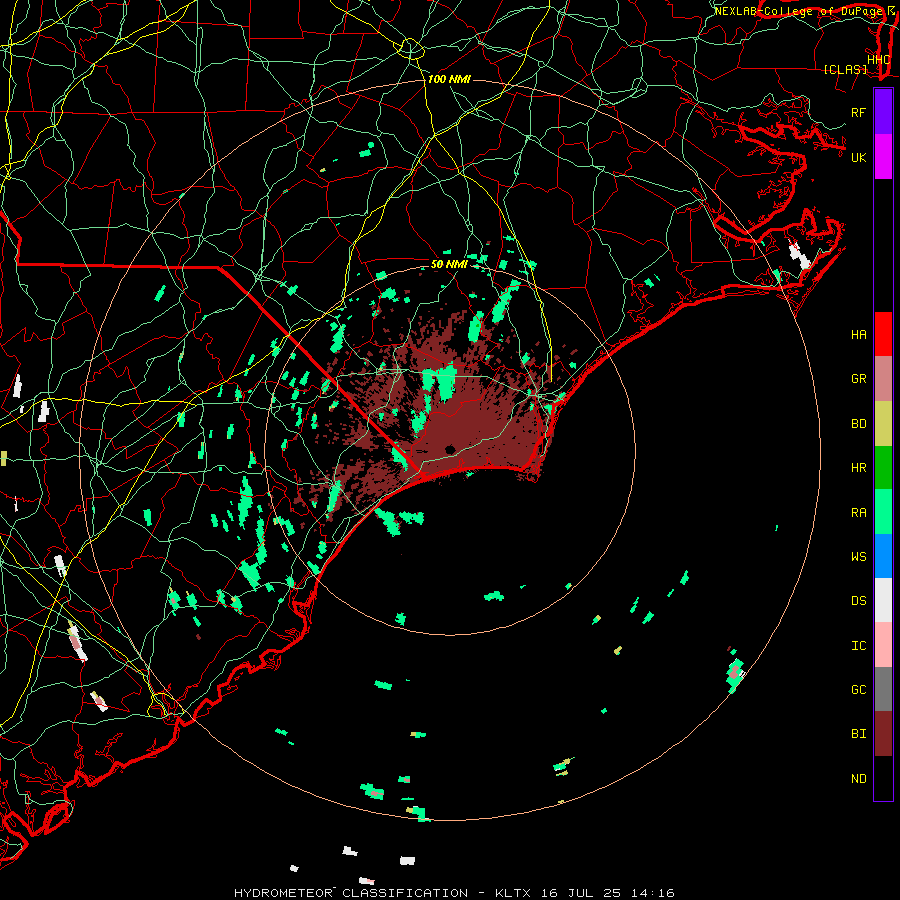
Task: Click the light green RA legend swatch
Action: point(883,512)
